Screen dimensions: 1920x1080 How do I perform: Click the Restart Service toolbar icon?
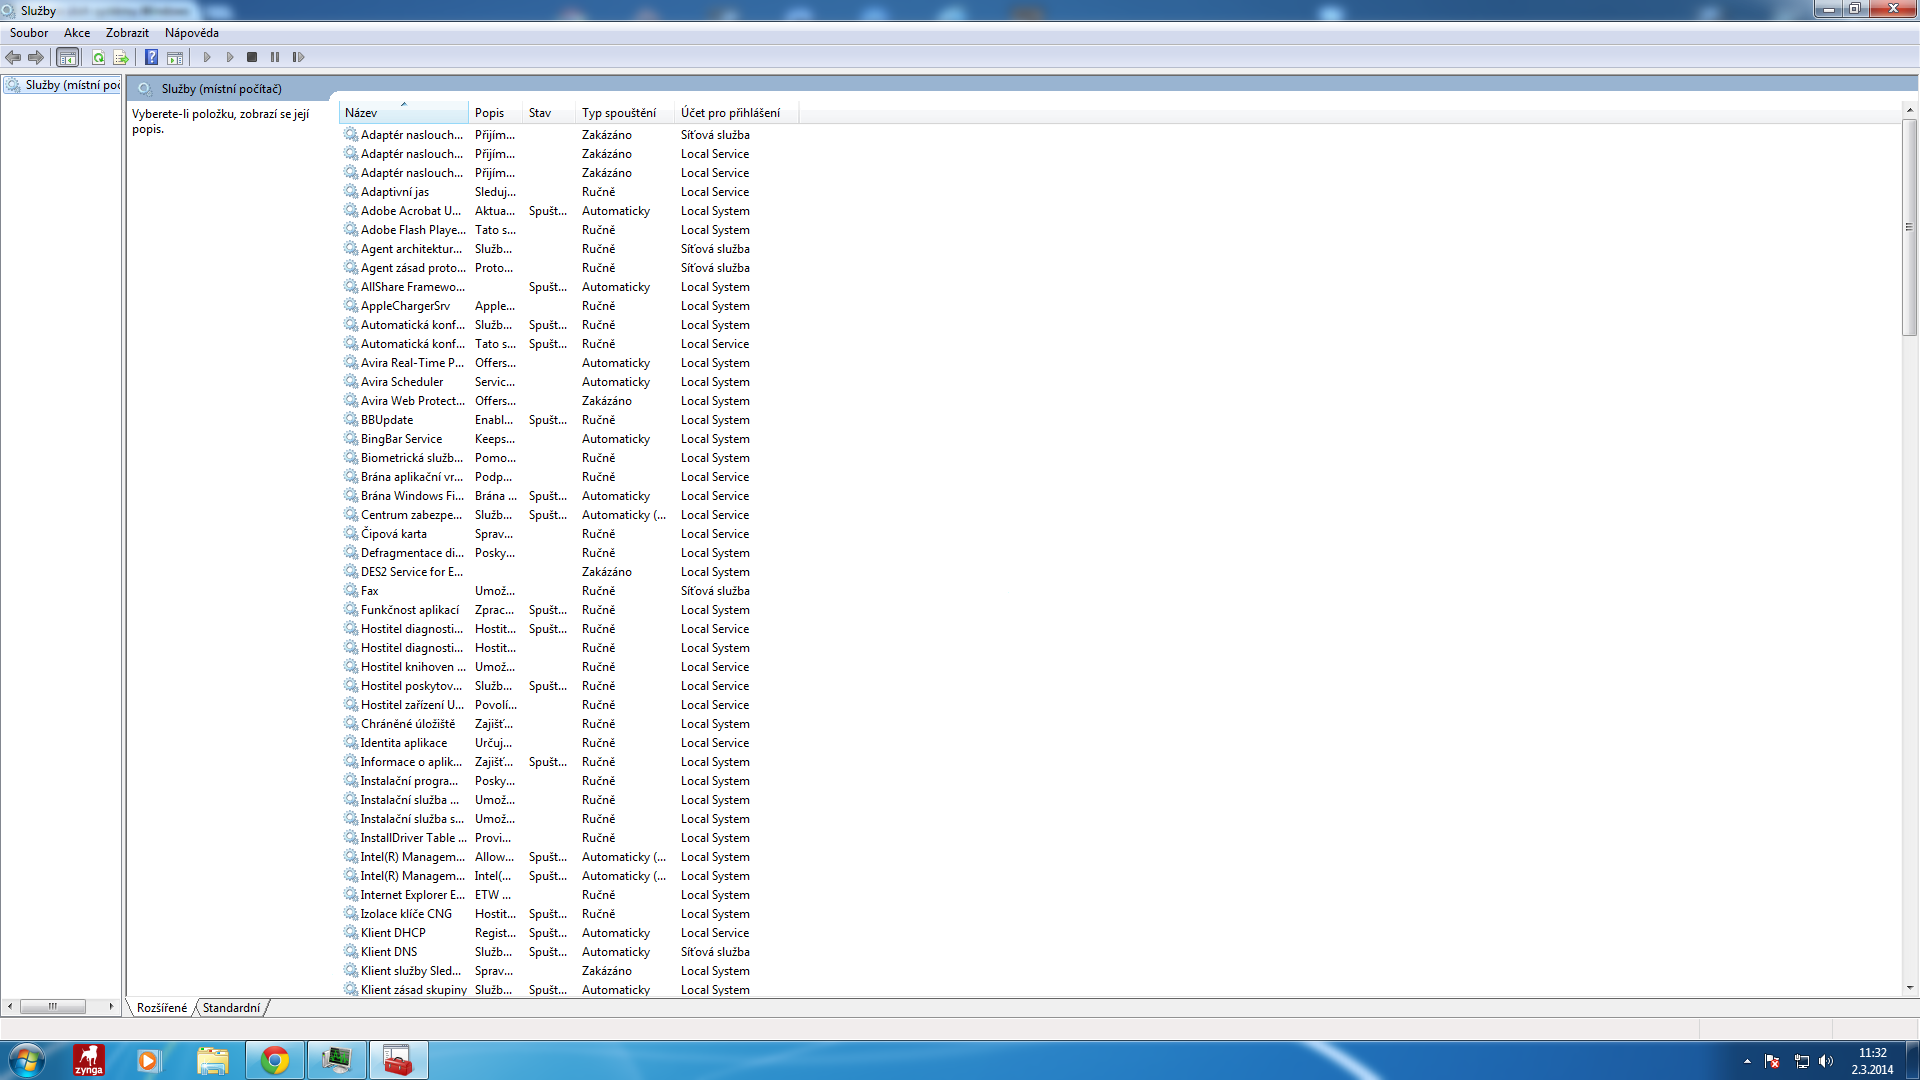(x=298, y=57)
